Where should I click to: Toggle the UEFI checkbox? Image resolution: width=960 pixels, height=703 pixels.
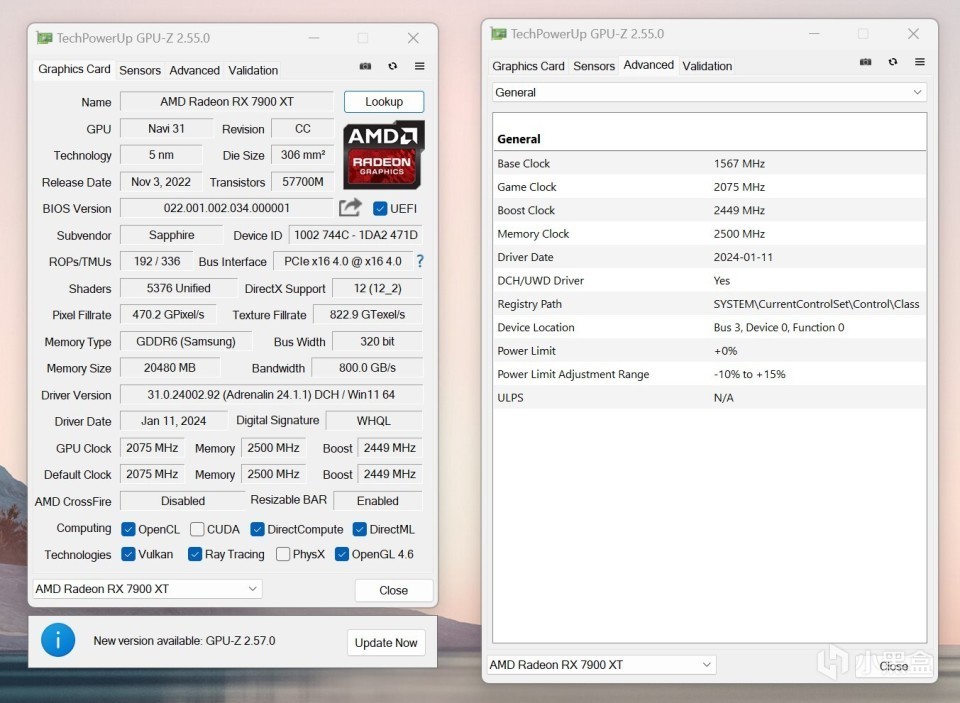(380, 209)
